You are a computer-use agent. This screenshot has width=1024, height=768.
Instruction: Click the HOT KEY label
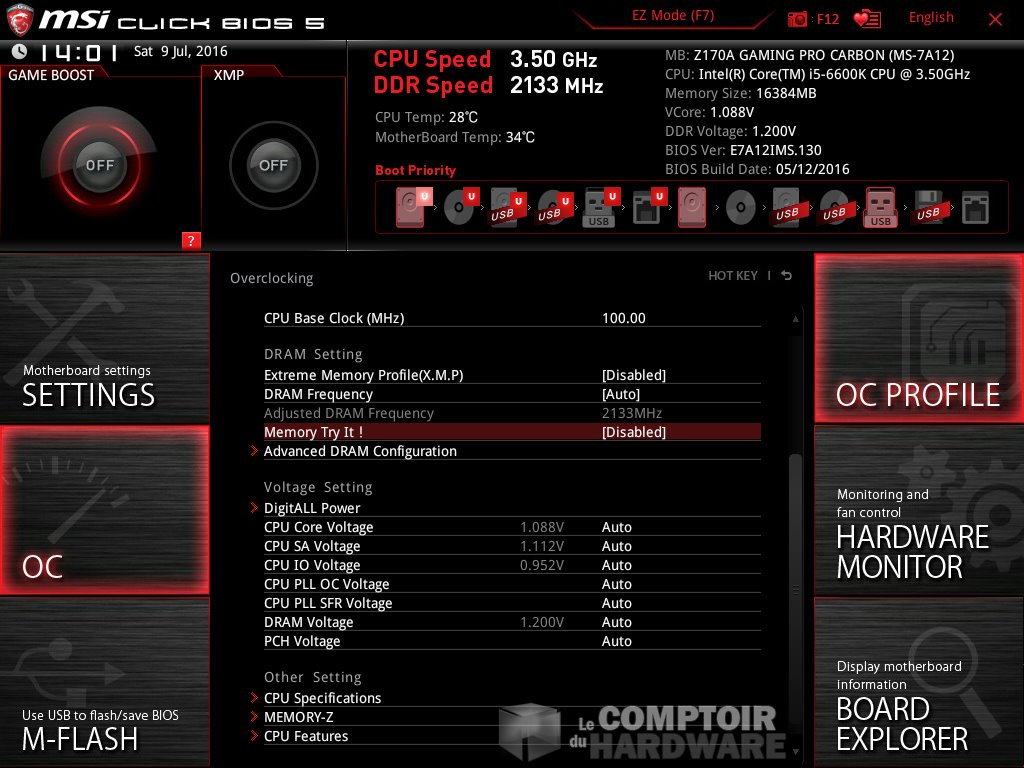click(733, 276)
